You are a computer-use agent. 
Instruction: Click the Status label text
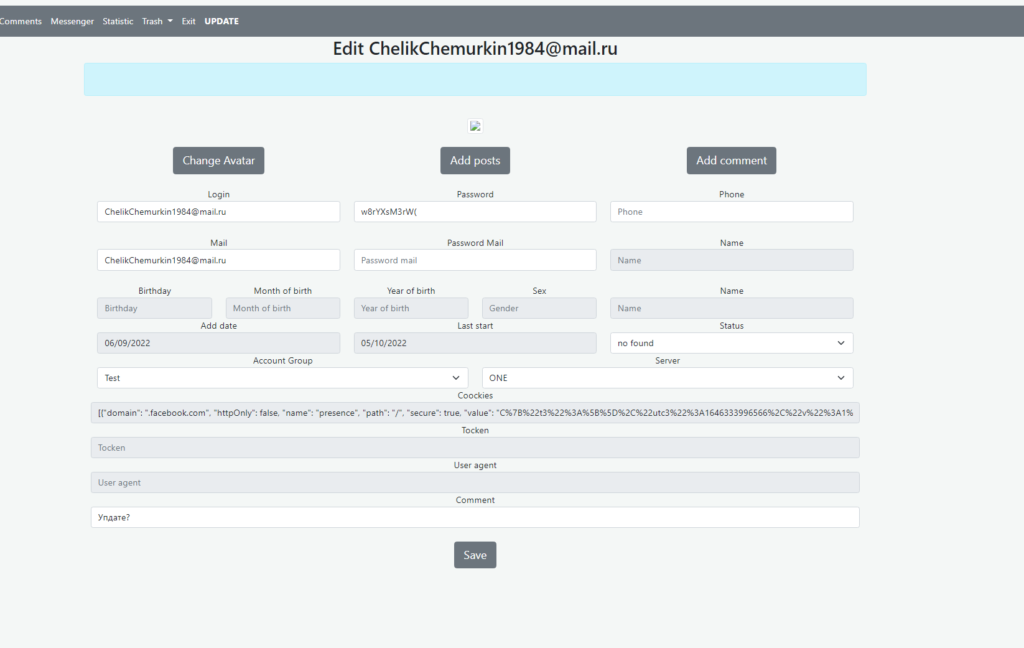(731, 325)
